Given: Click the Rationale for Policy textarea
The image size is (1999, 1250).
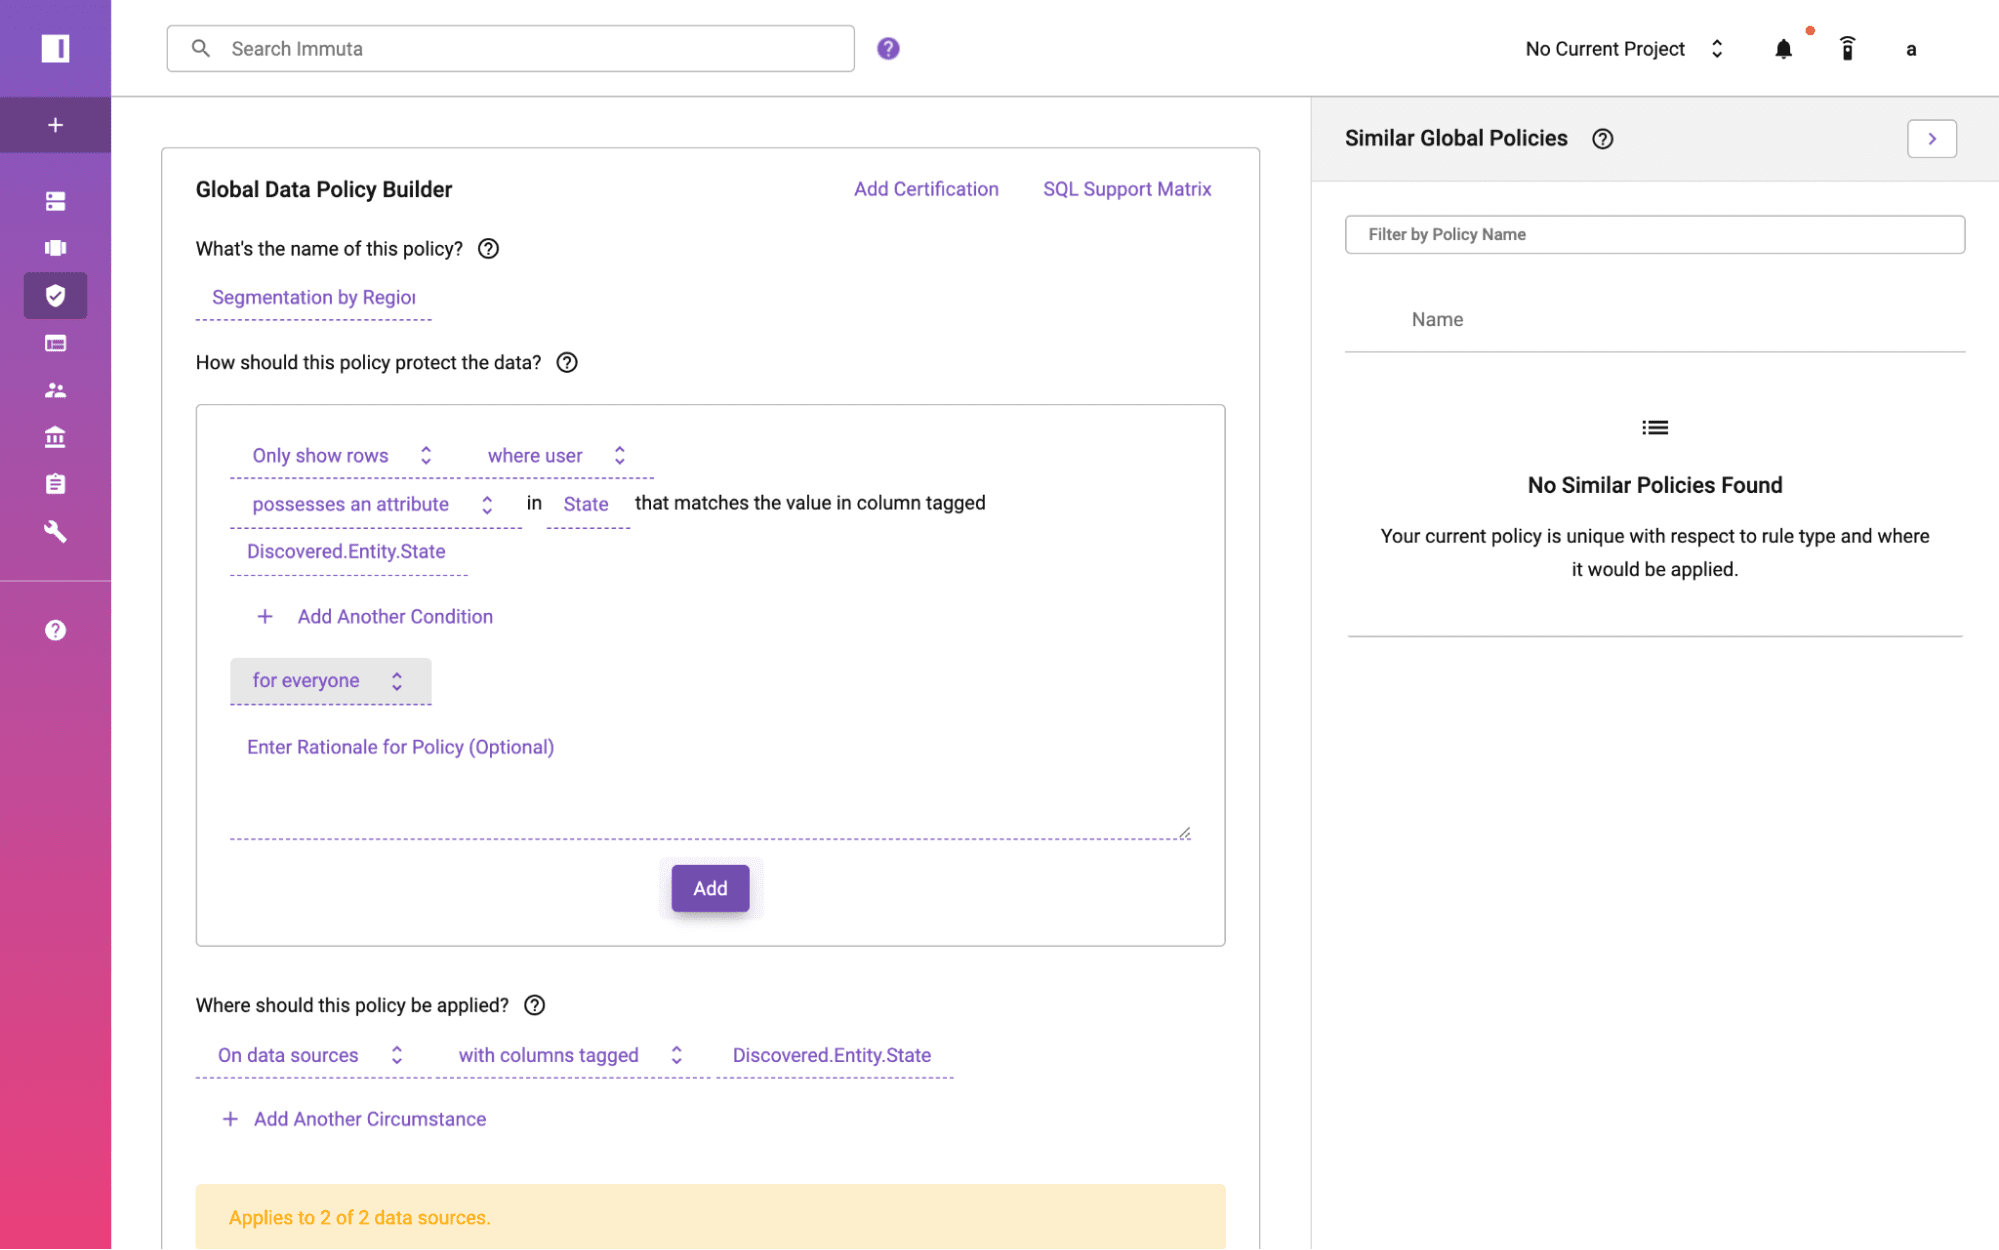Looking at the screenshot, I should pos(710,786).
